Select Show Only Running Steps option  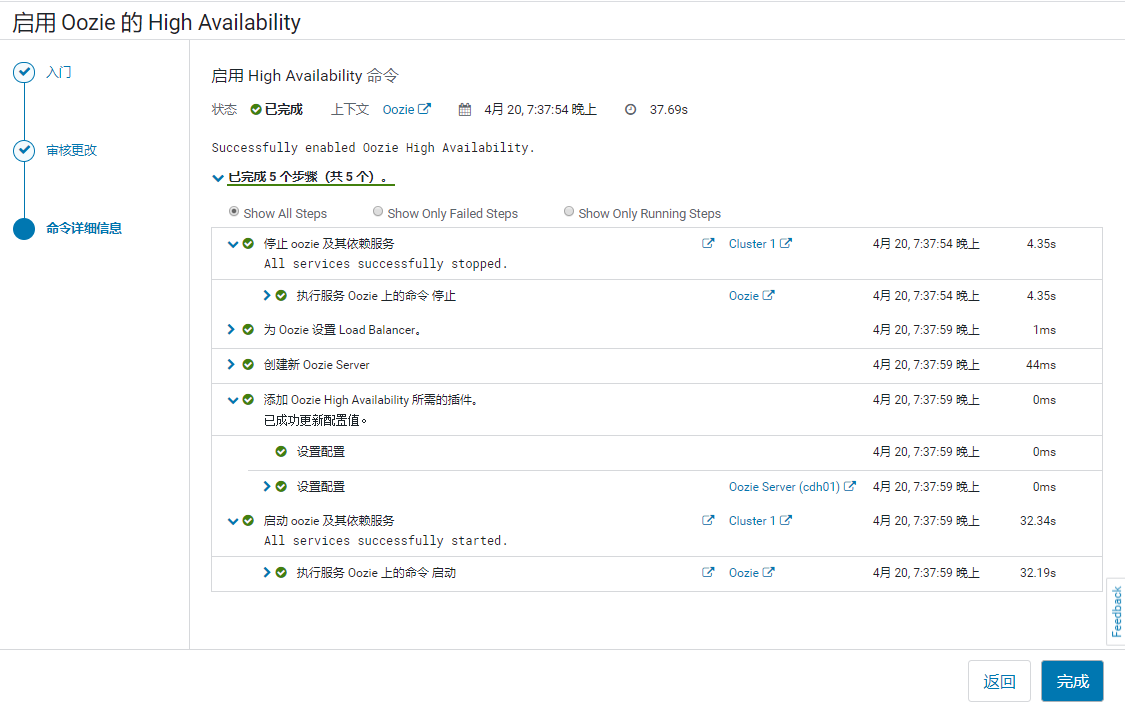(x=569, y=212)
